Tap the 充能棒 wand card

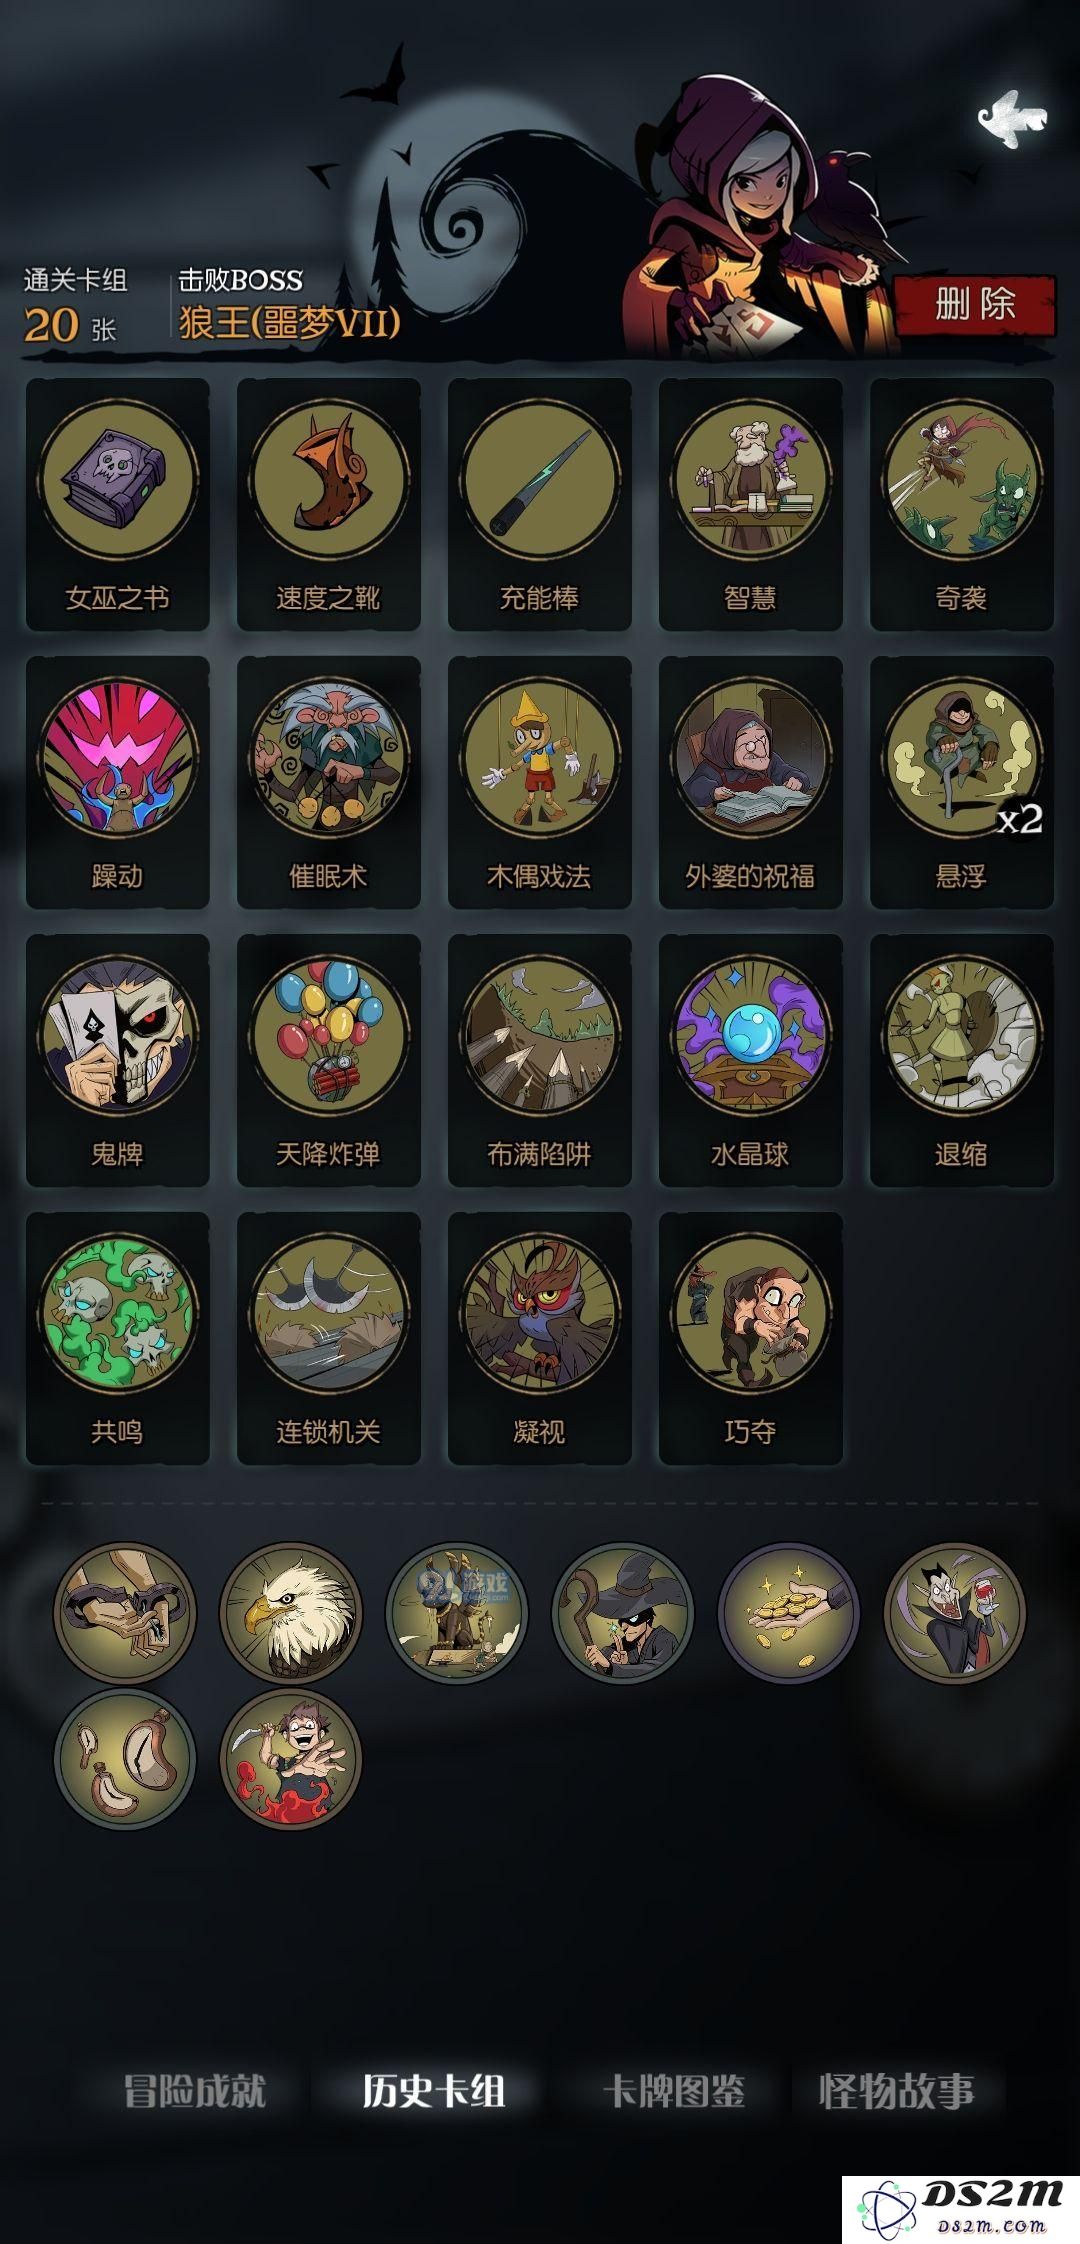539,504
